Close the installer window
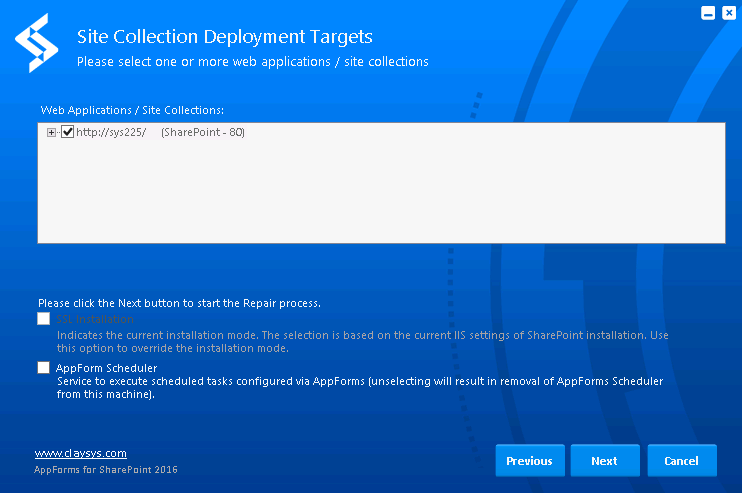Image resolution: width=742 pixels, height=493 pixels. click(729, 13)
